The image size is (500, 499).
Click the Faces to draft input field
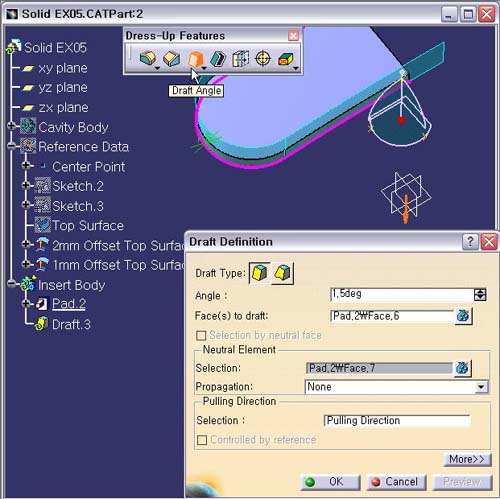tap(391, 316)
